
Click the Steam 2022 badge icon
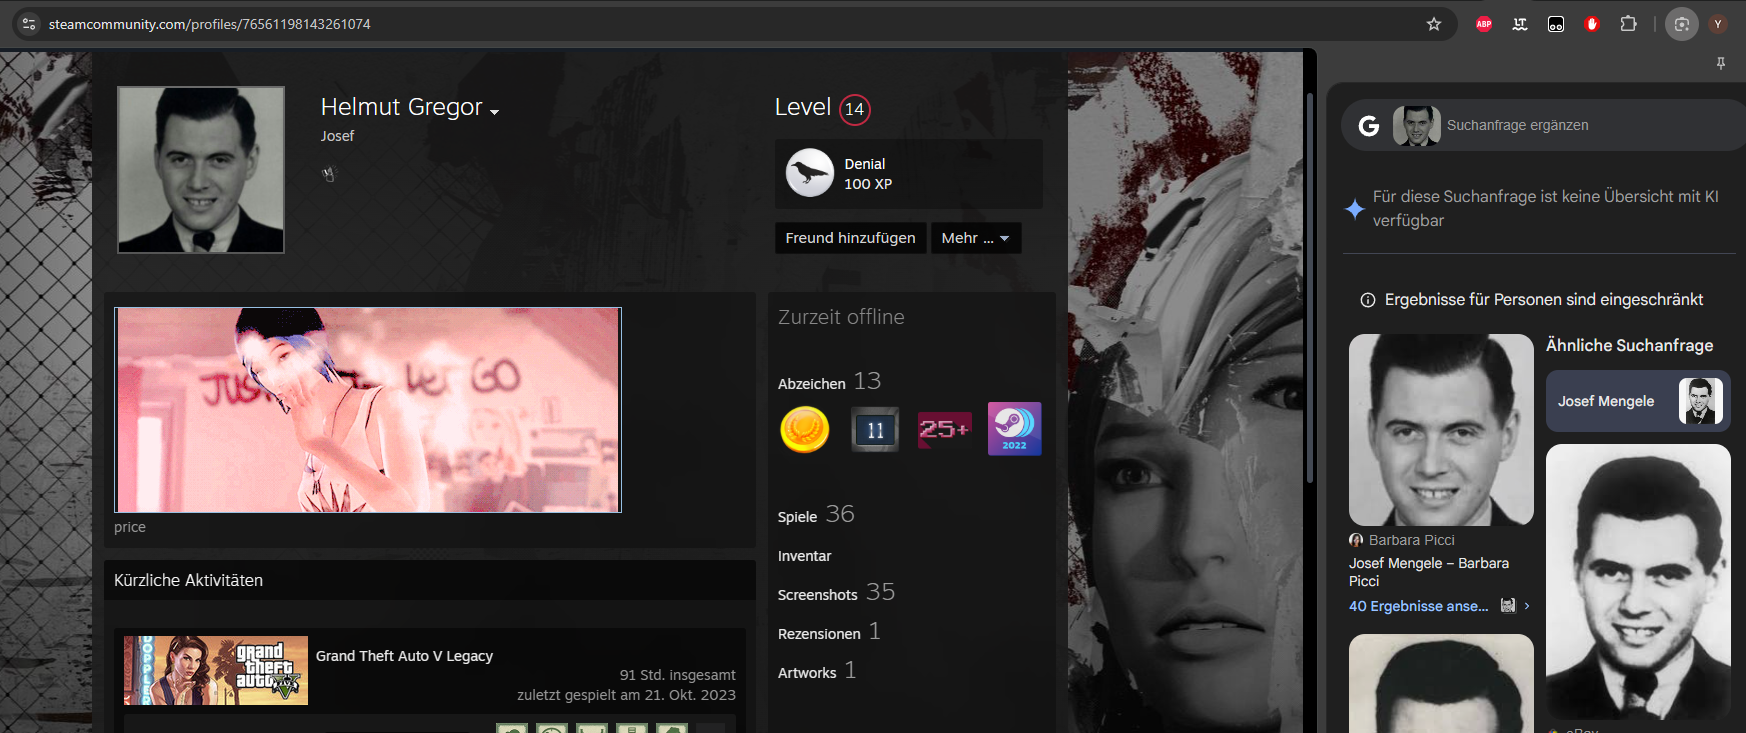coord(1014,429)
